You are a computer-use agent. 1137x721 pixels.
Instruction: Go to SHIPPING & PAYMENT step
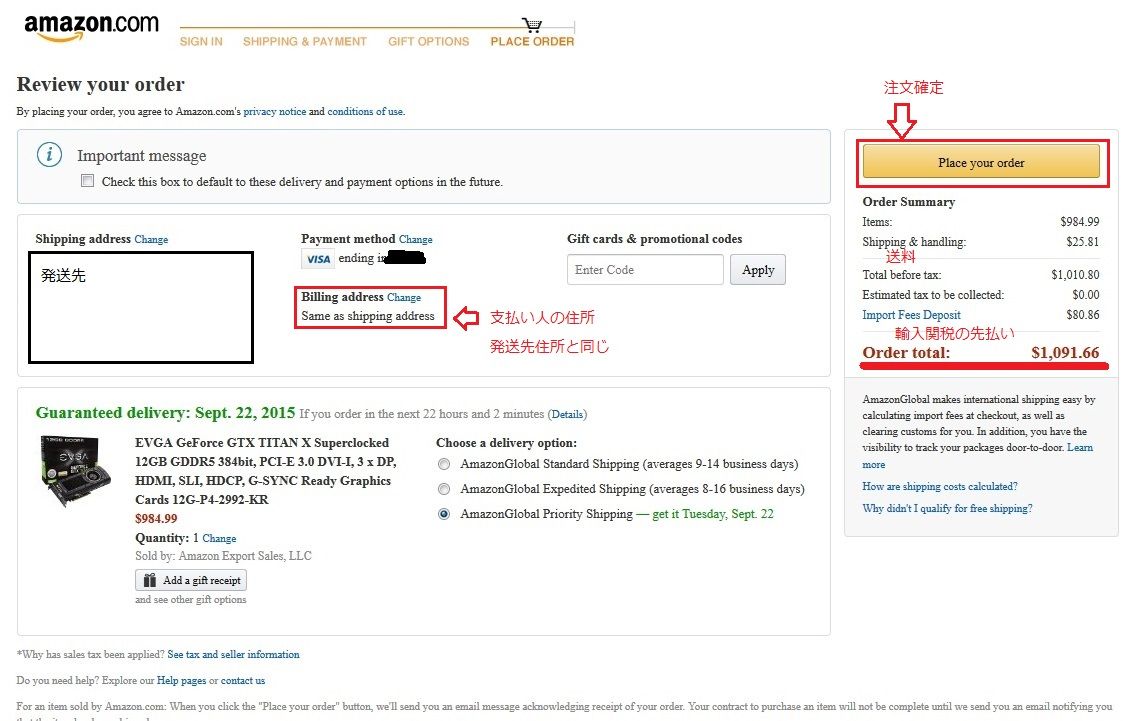pos(305,41)
